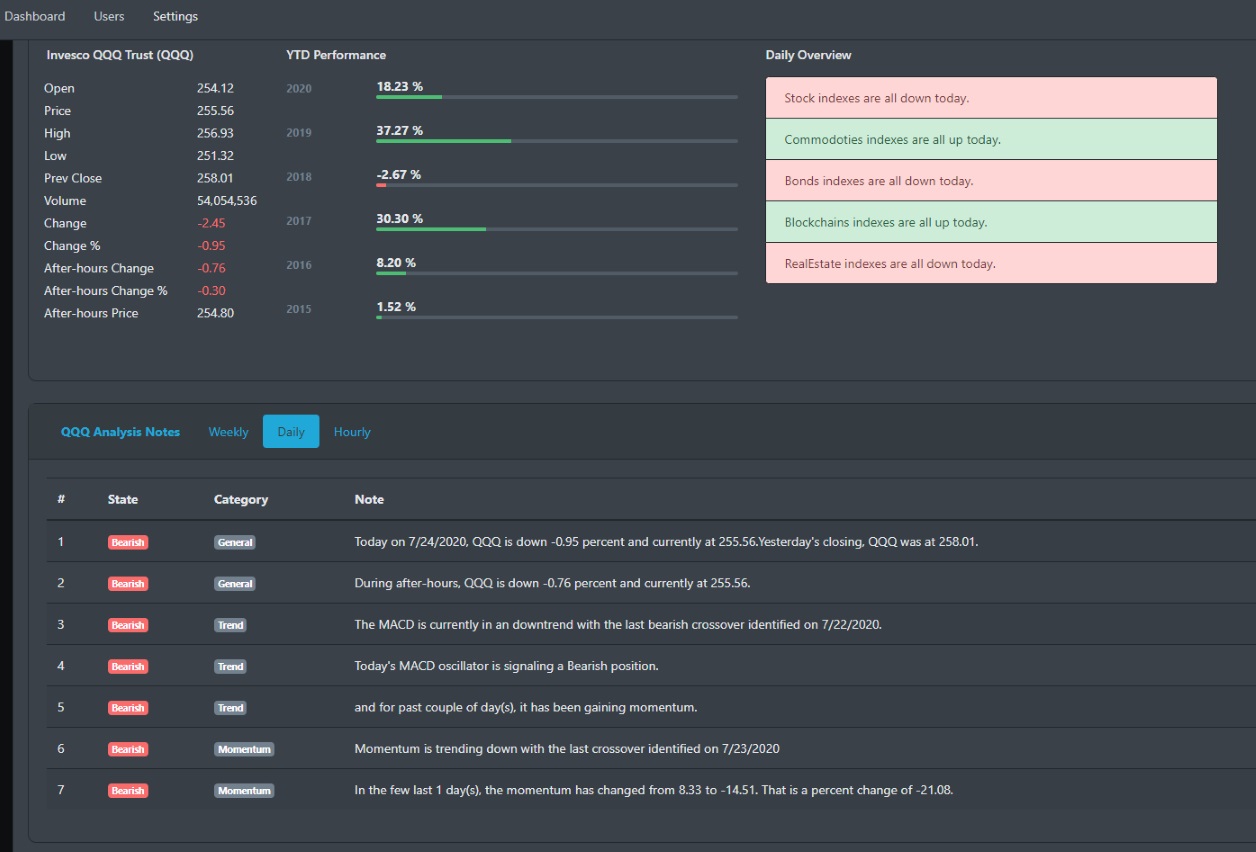Click the Blockchains indexes up alert
The width and height of the screenshot is (1256, 852).
tap(991, 222)
